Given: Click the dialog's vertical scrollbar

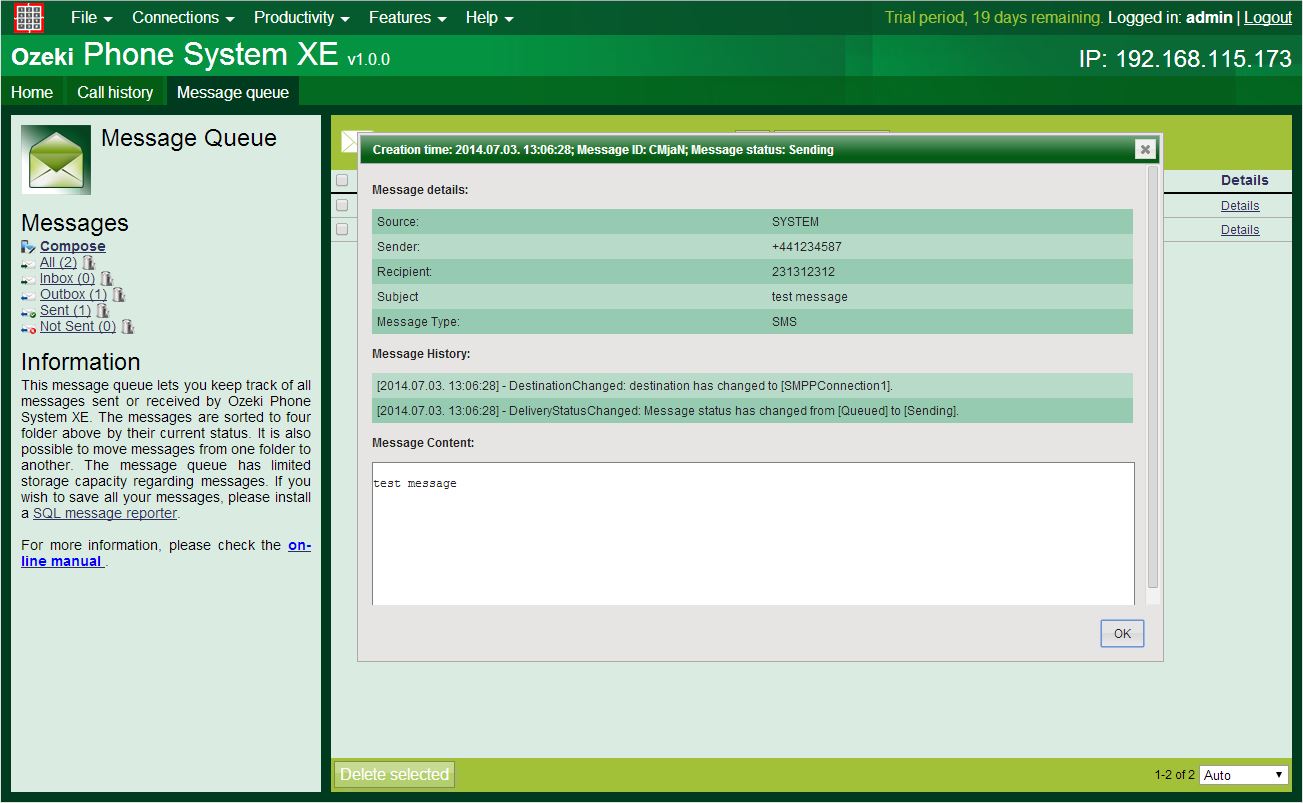Looking at the screenshot, I should point(1152,380).
